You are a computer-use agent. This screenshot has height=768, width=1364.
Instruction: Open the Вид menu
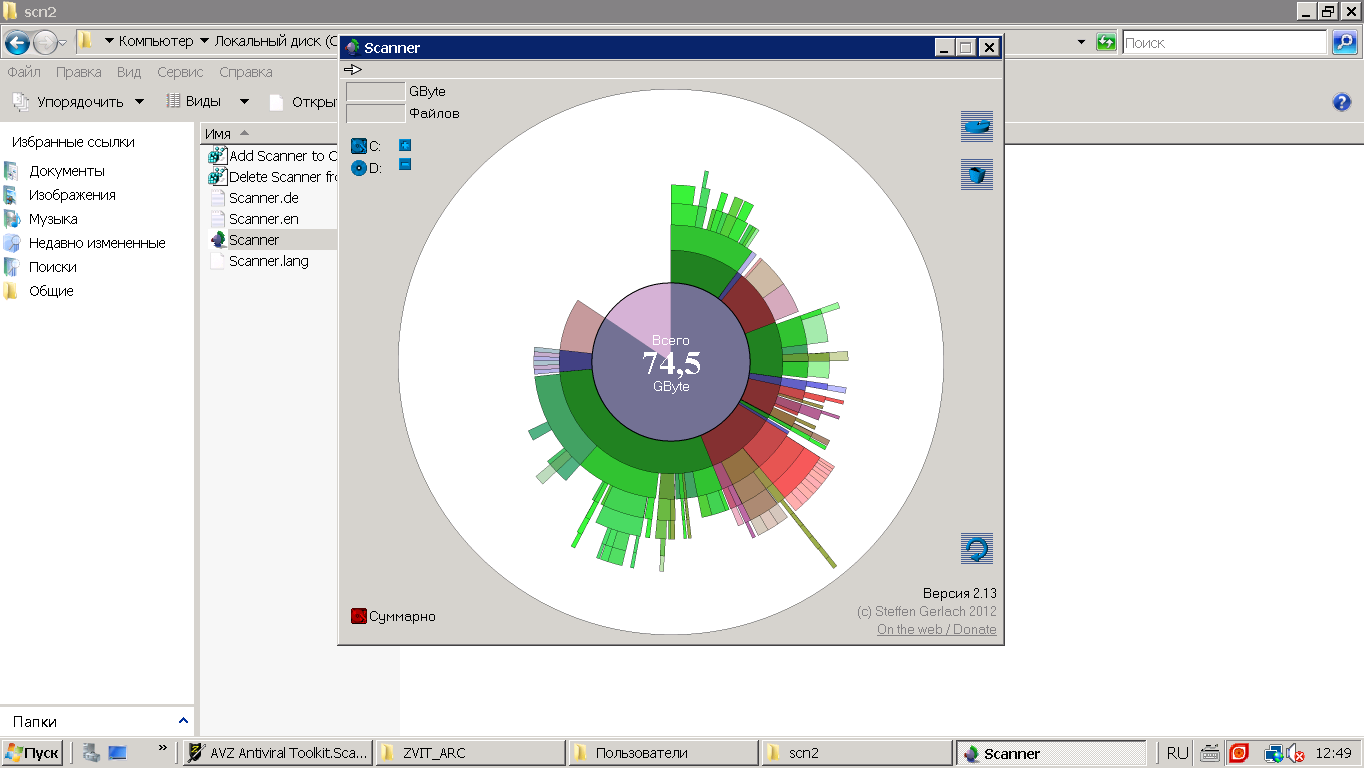[x=129, y=72]
